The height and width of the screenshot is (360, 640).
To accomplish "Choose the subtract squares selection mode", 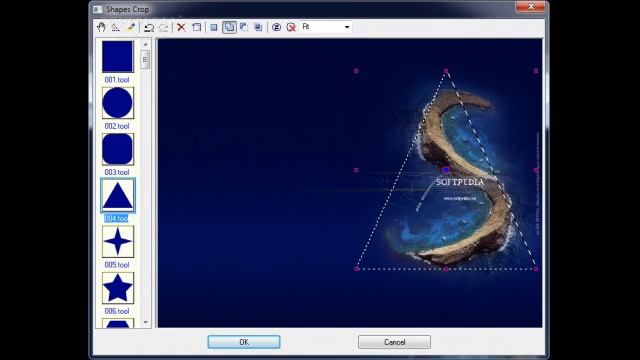I will click(x=244, y=27).
